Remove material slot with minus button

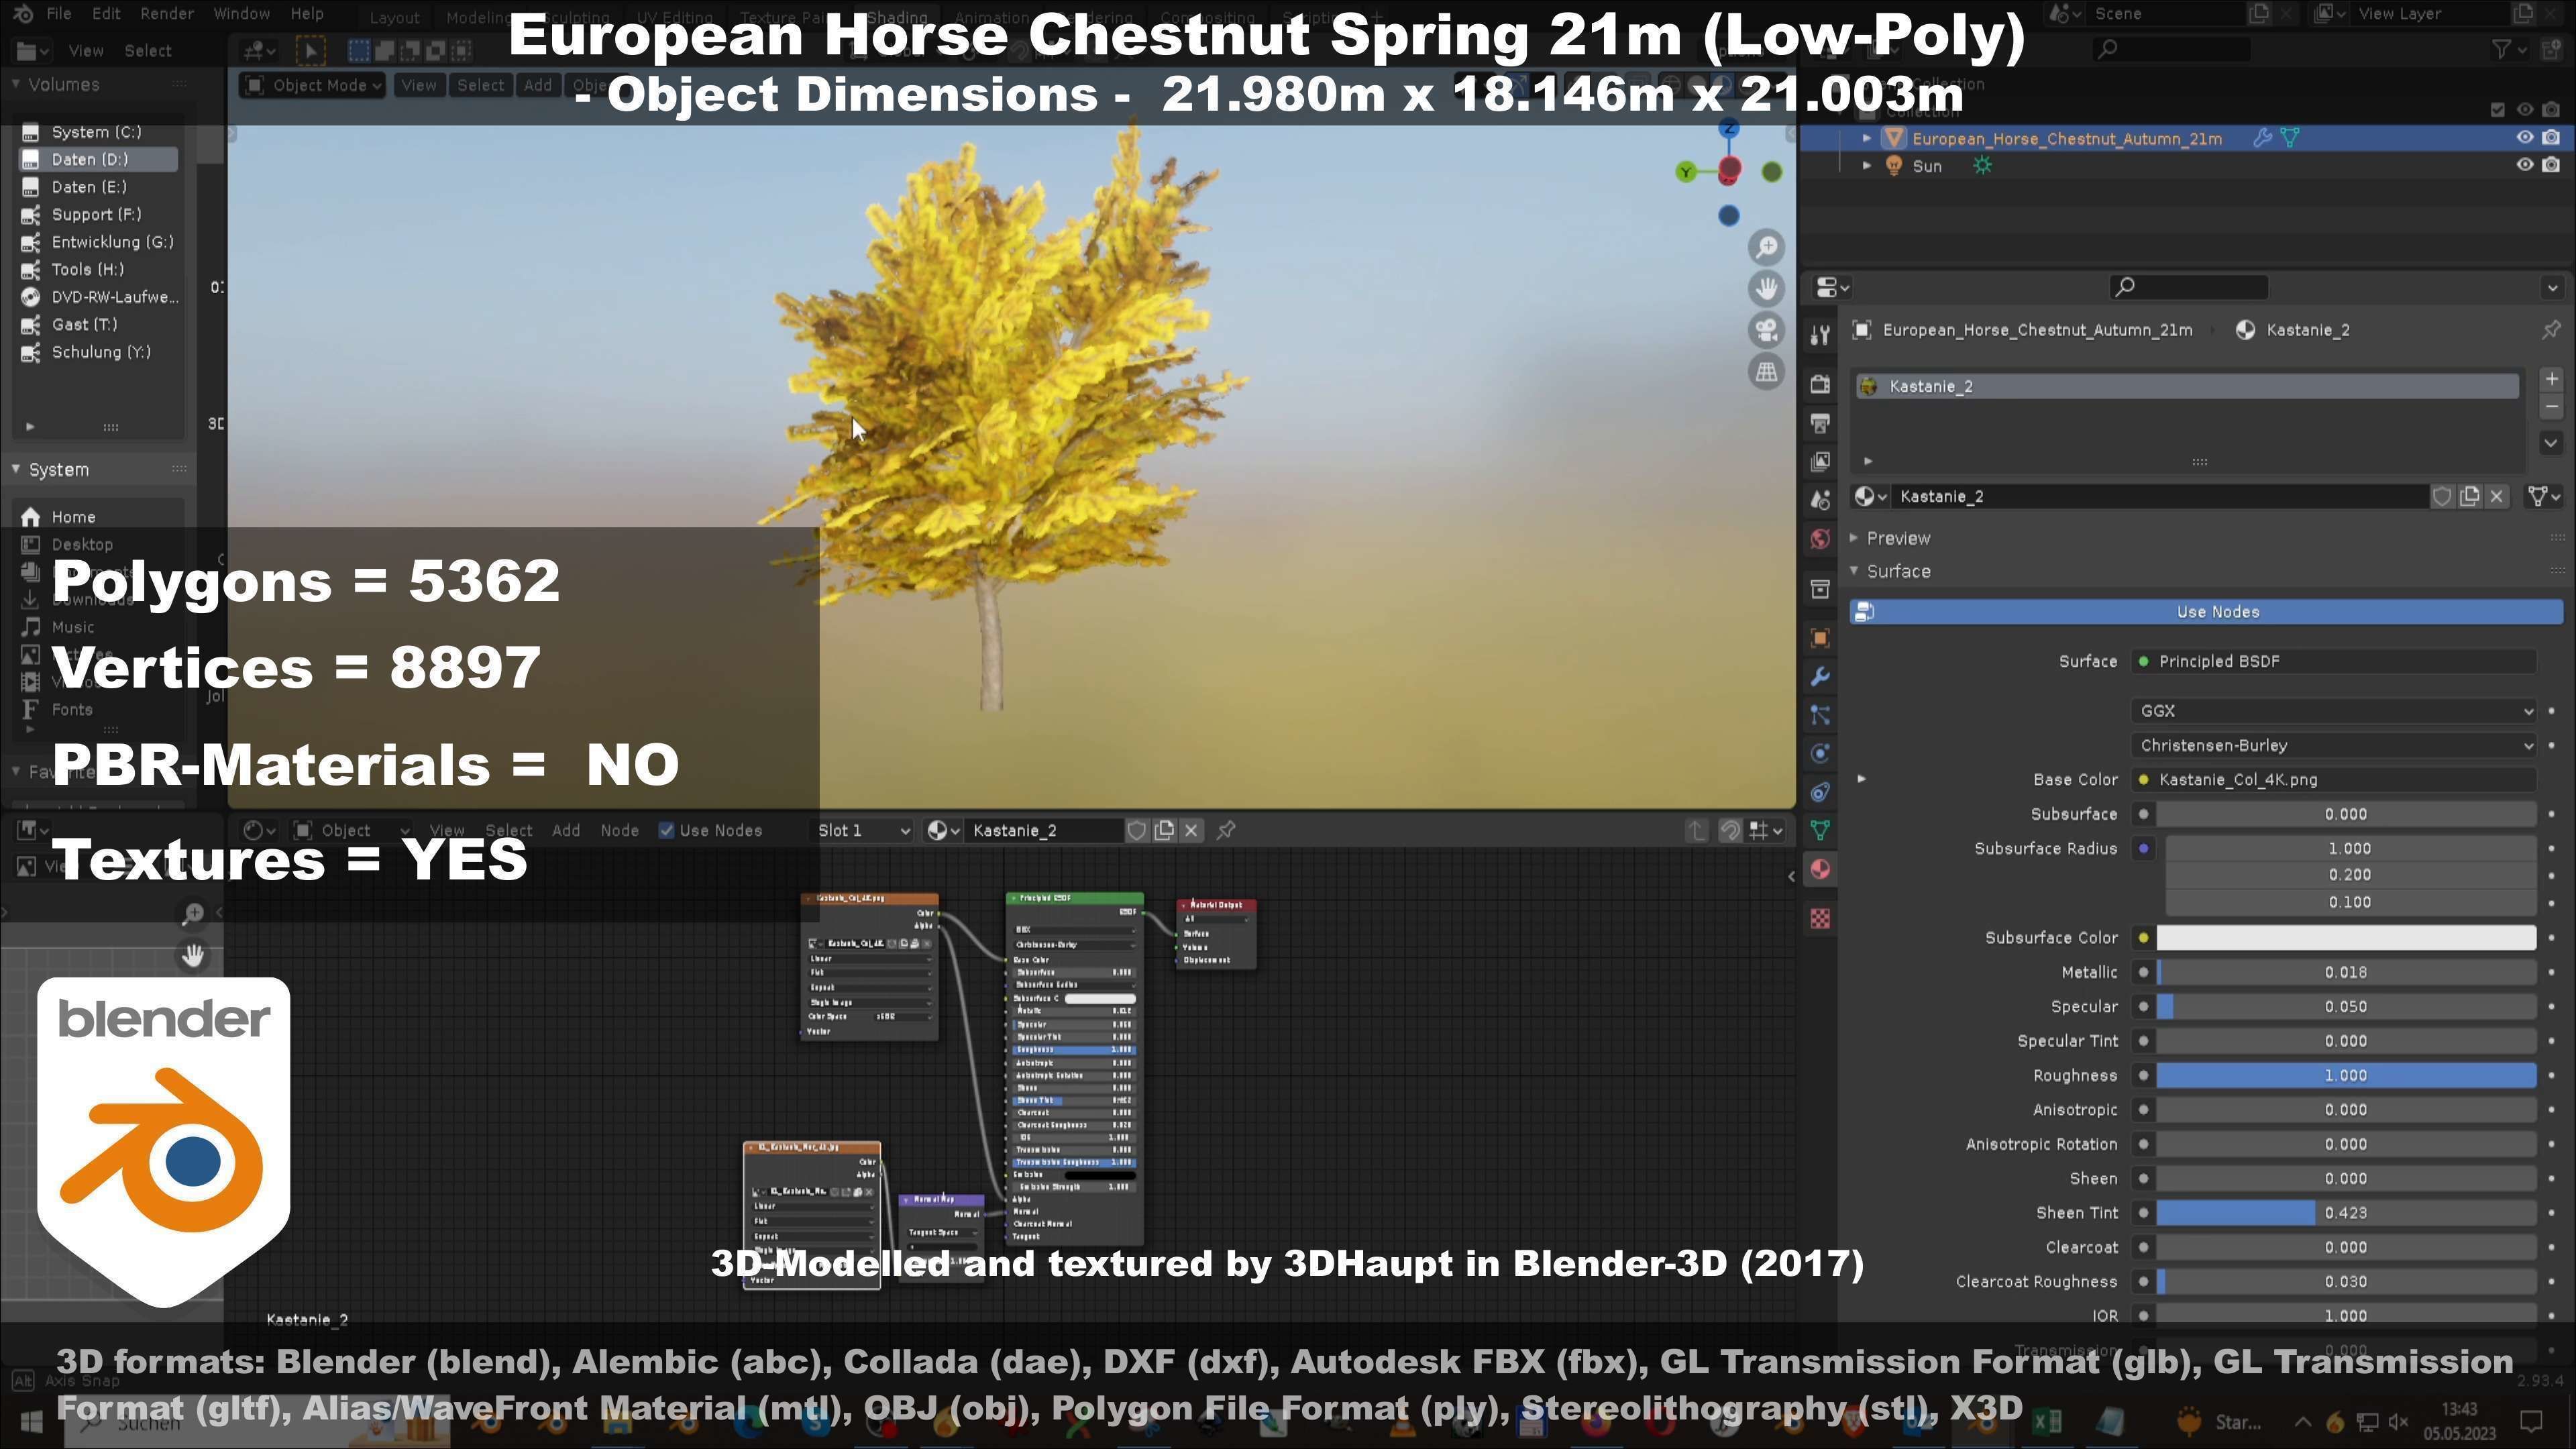point(2551,407)
